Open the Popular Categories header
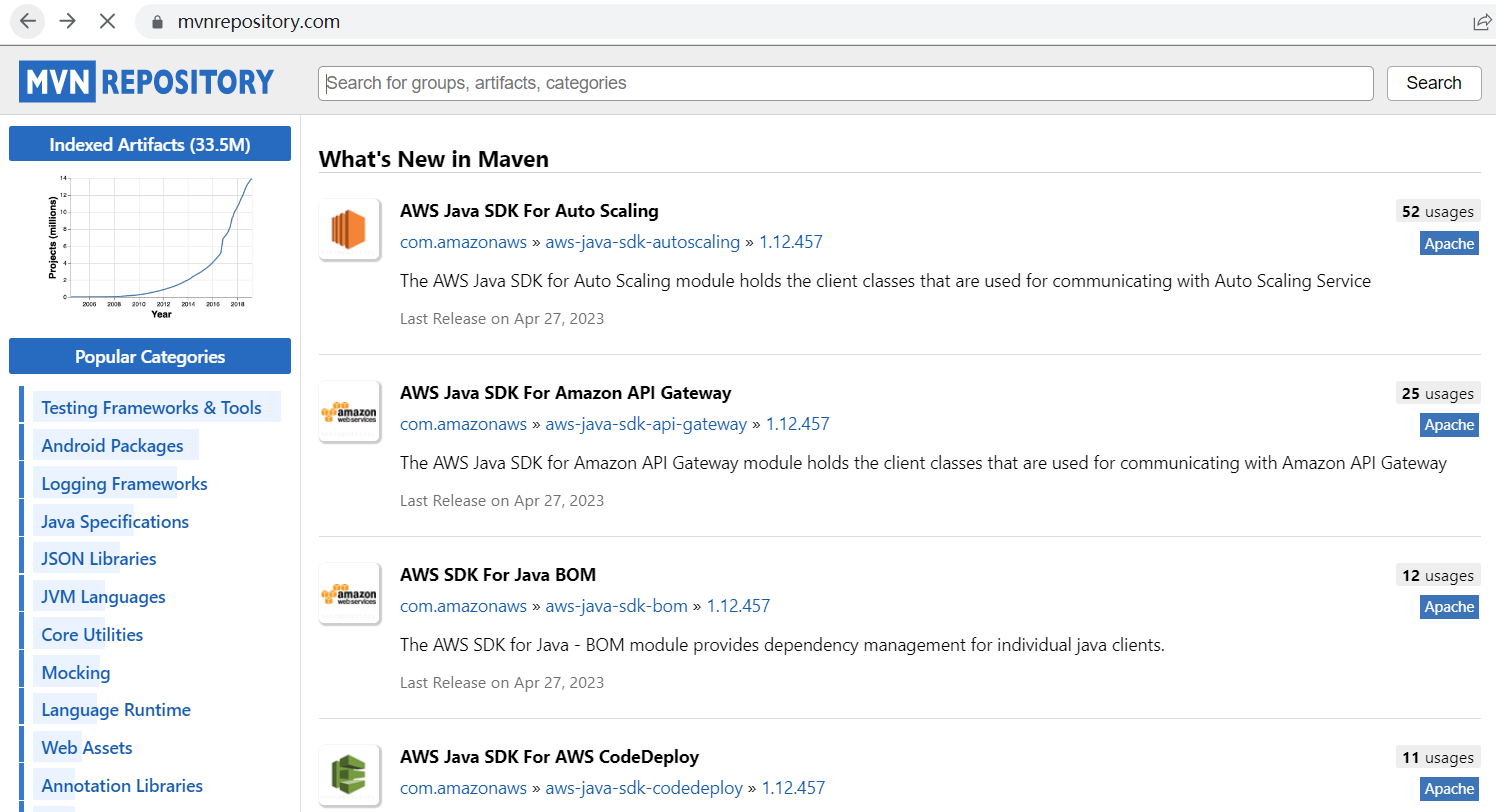The height and width of the screenshot is (812, 1496). pos(150,356)
